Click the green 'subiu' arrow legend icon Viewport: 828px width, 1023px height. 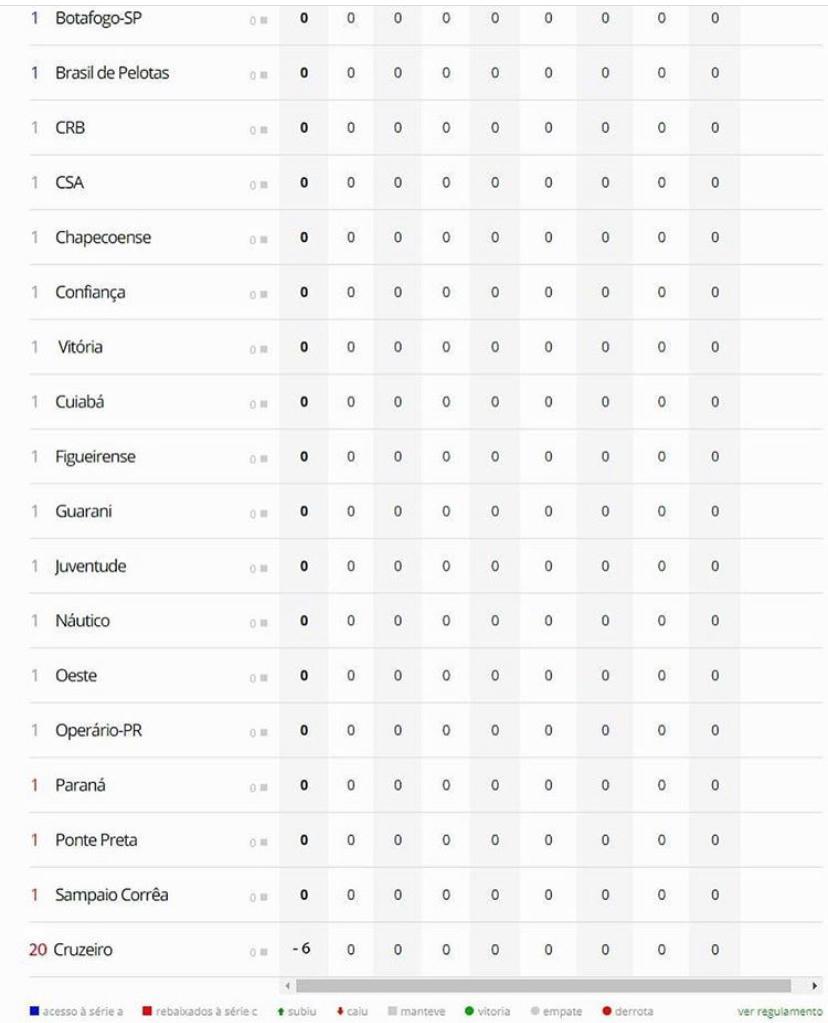click(x=281, y=1011)
